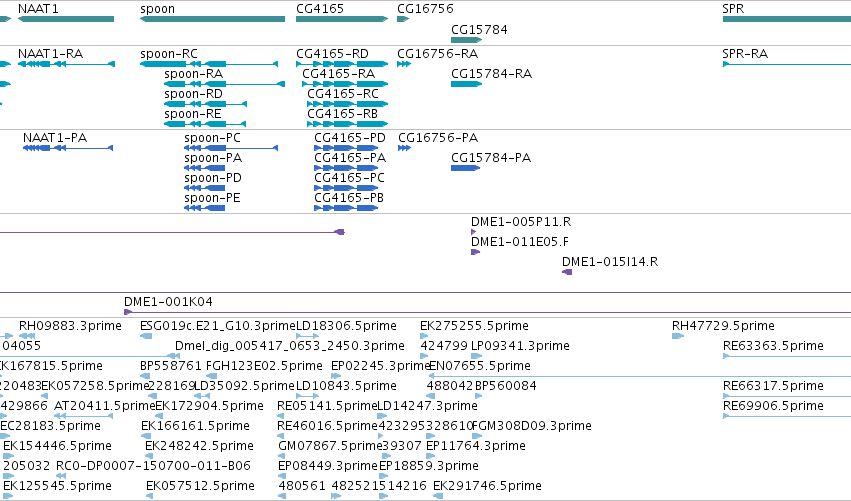The width and height of the screenshot is (851, 501).
Task: Select the FGM308D09.3prime EST label
Action: point(532,426)
